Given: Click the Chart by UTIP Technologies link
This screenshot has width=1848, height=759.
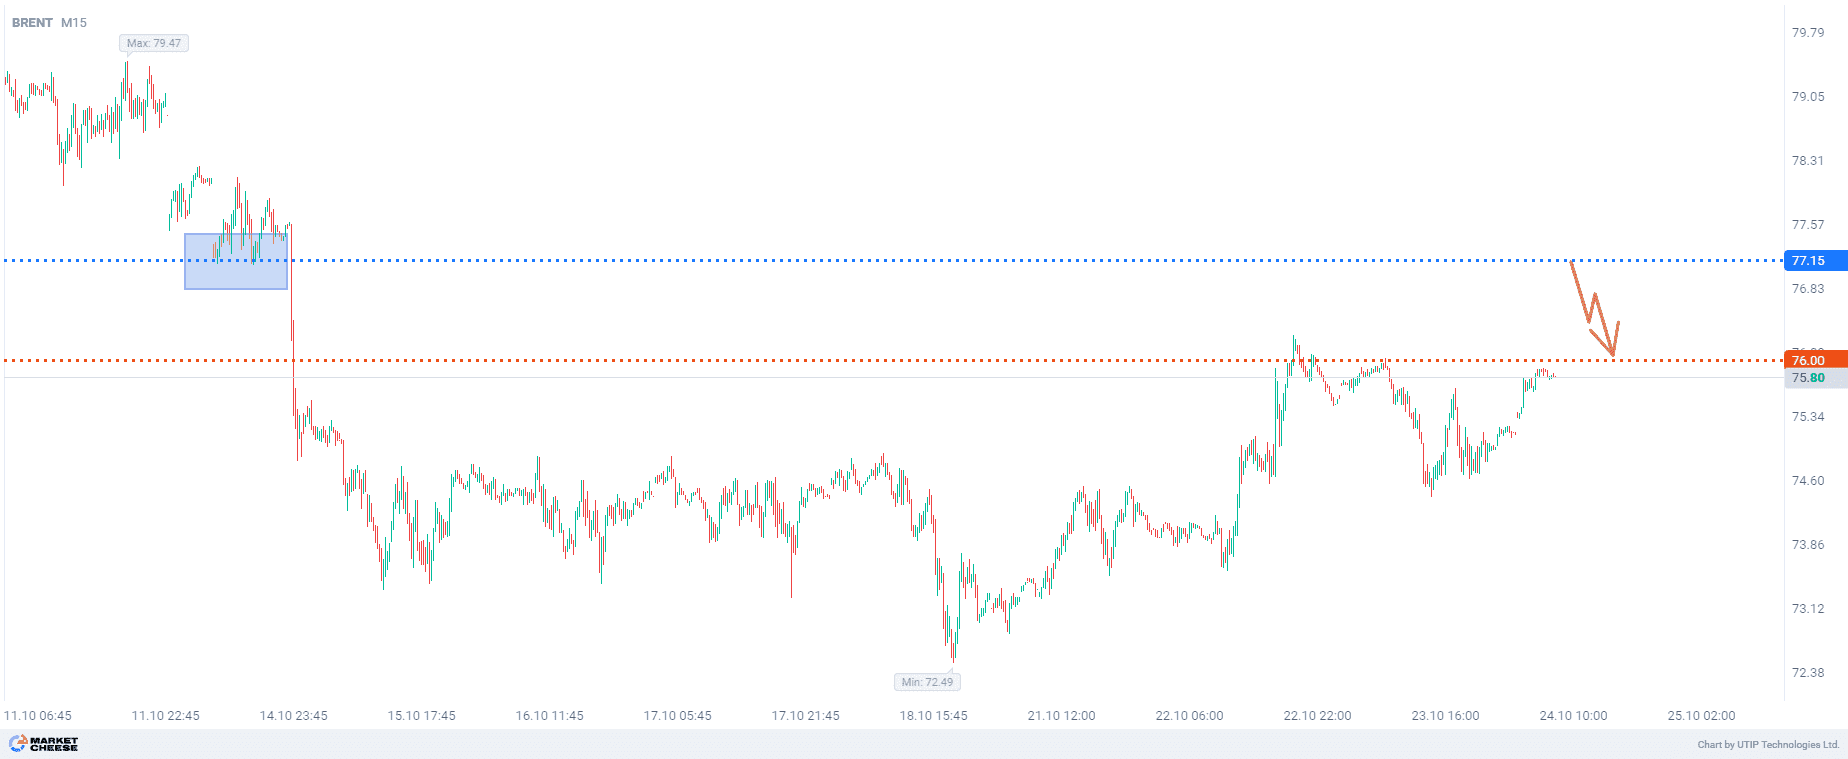Looking at the screenshot, I should (1768, 744).
